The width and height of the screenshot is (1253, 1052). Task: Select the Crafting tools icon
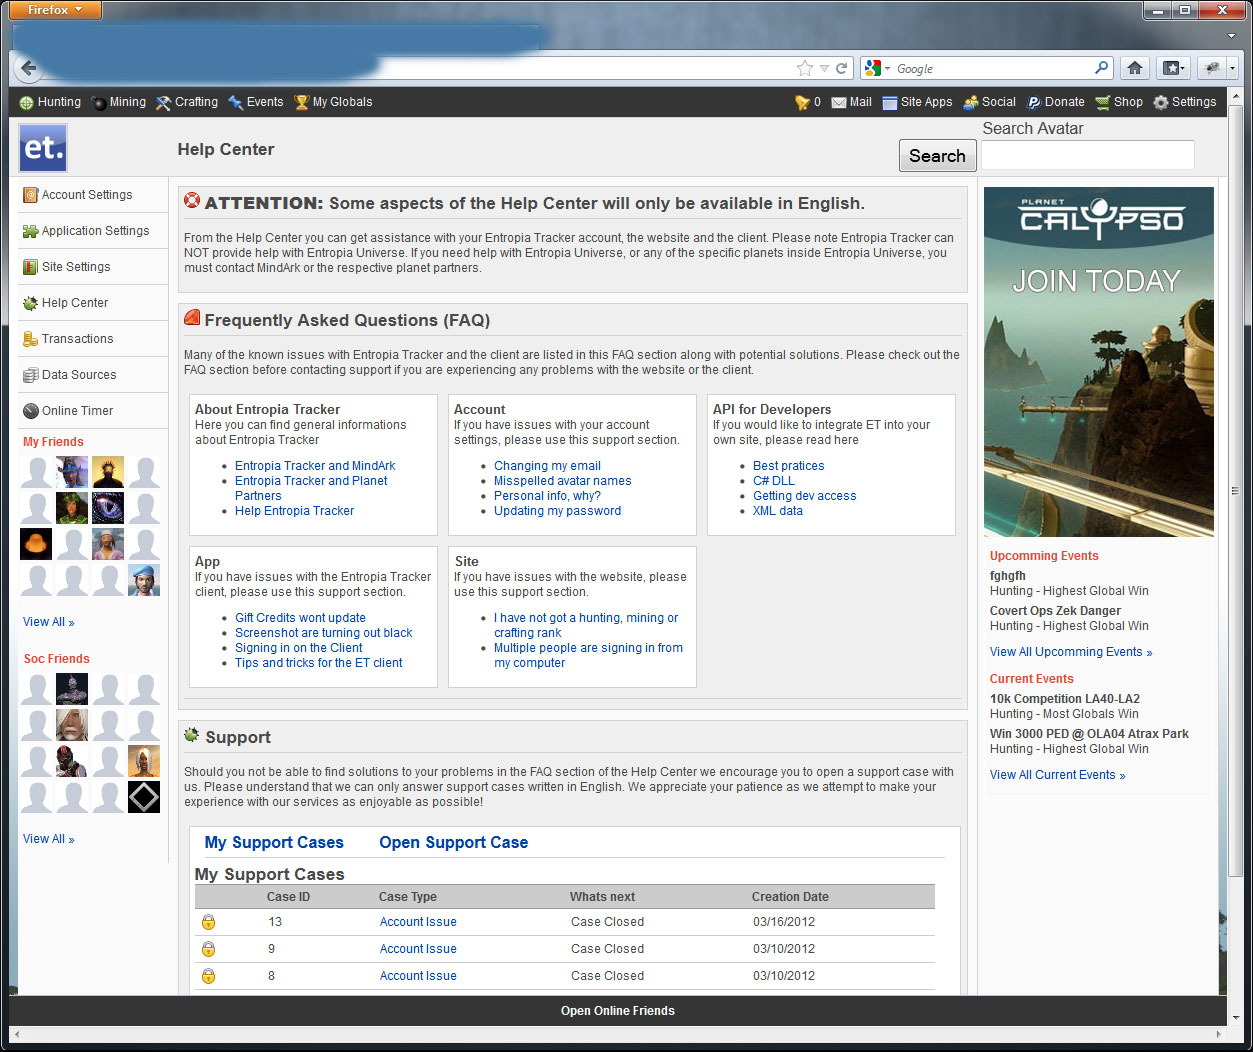click(164, 103)
